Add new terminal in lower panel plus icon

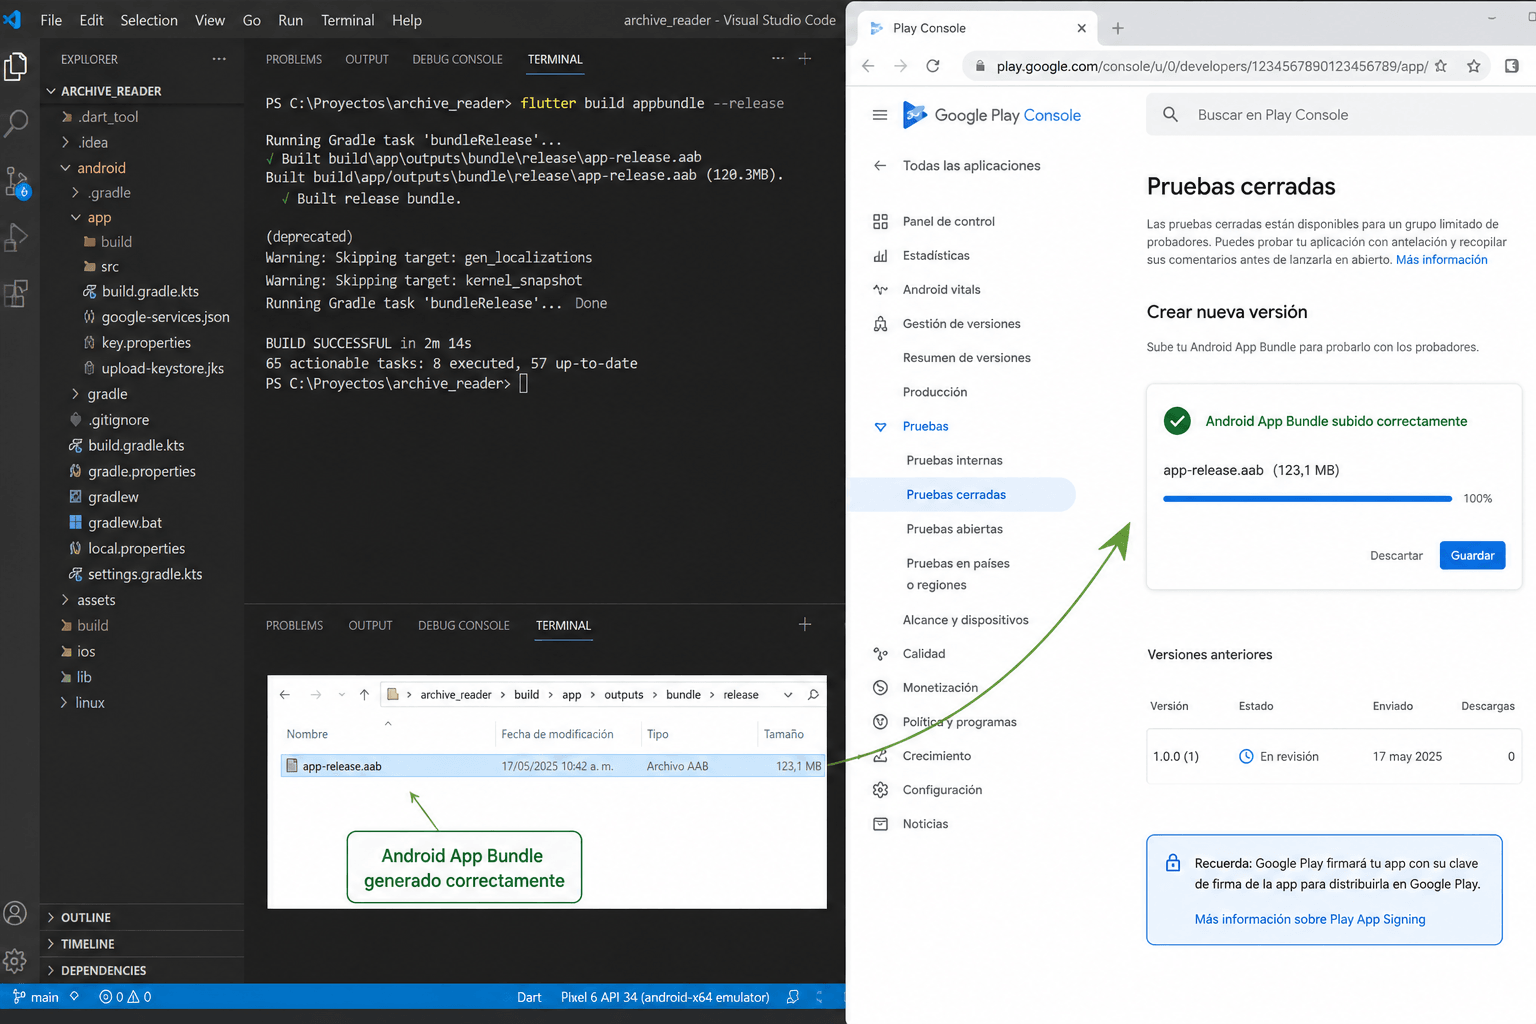(x=805, y=624)
